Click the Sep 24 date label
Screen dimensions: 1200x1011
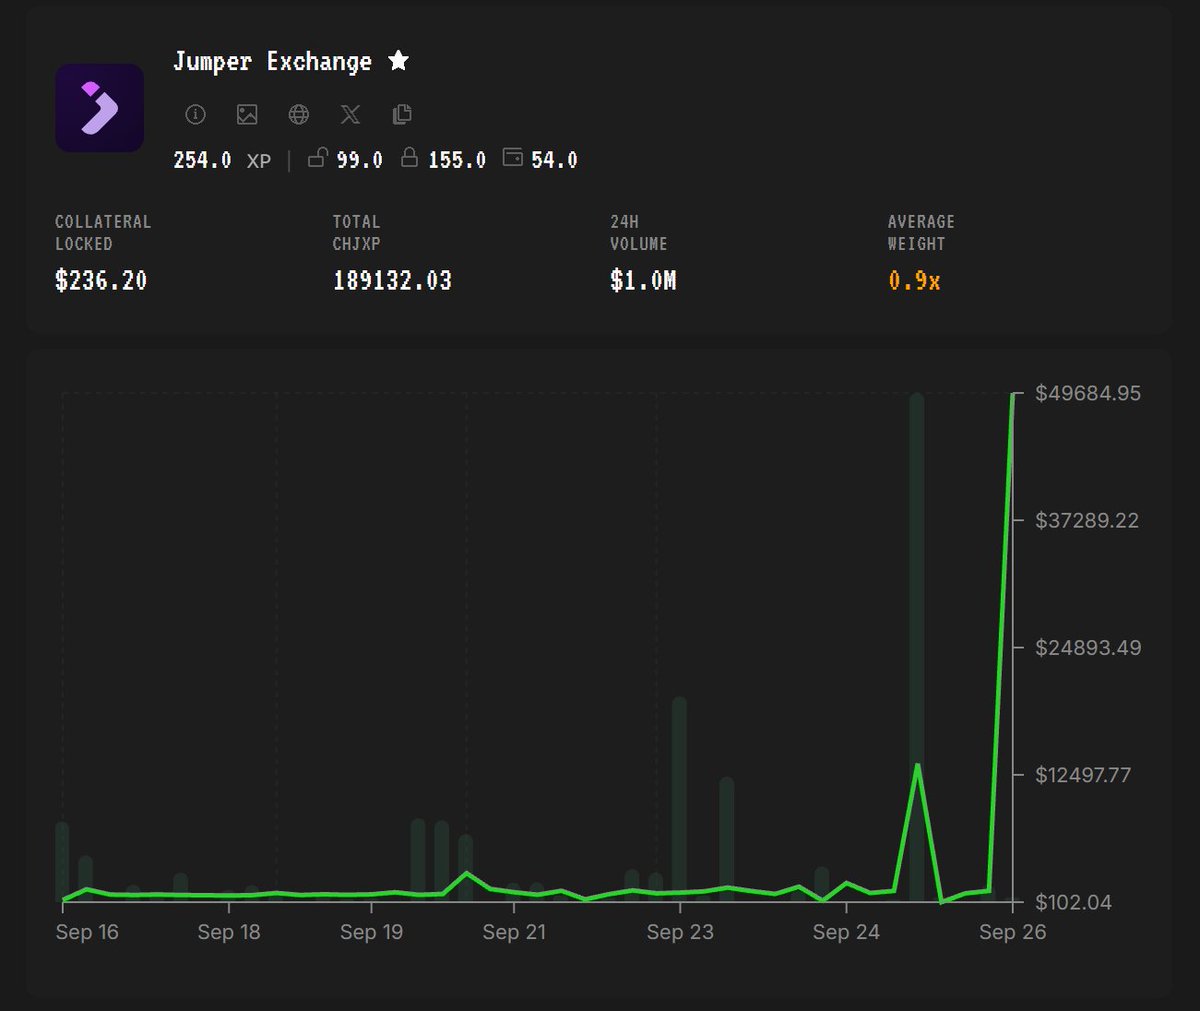(846, 932)
